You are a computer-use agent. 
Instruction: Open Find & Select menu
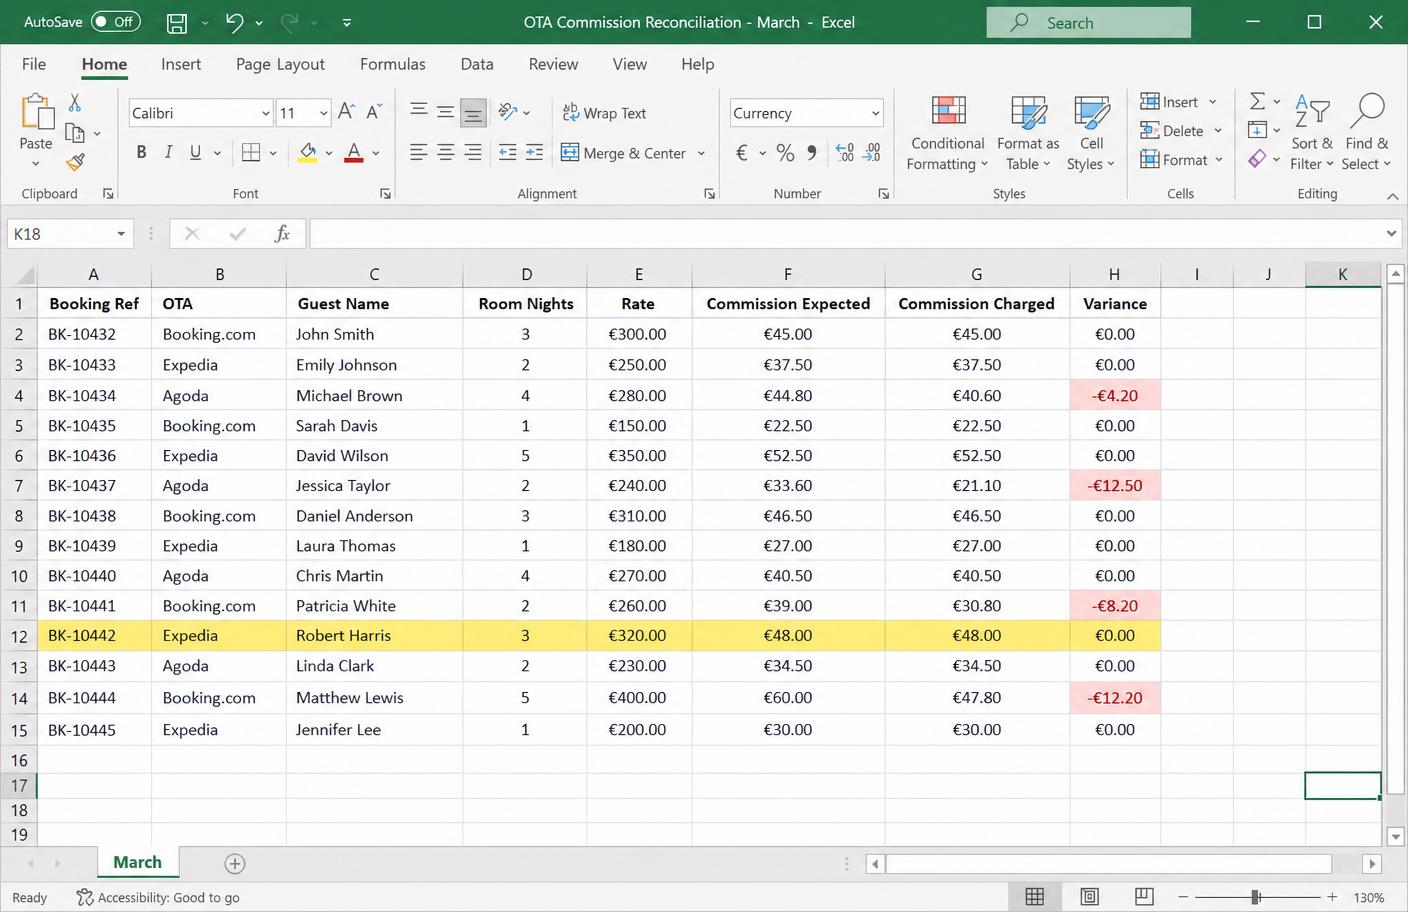(x=1366, y=132)
